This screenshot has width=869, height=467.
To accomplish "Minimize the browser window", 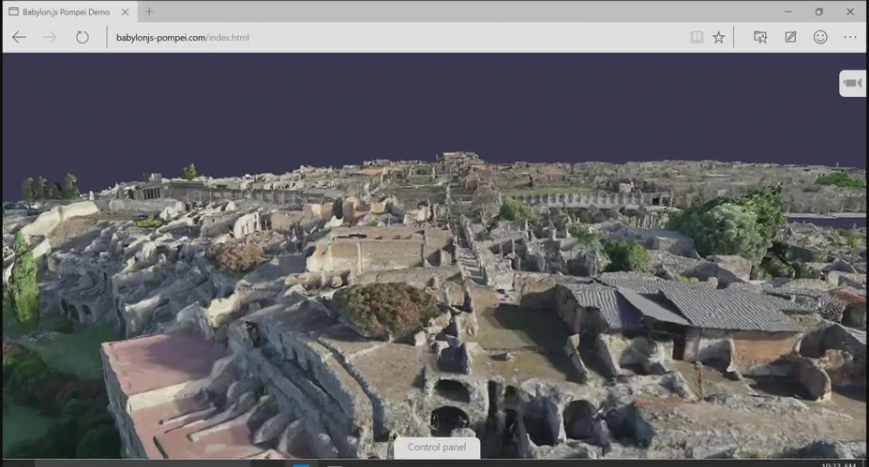I will point(786,11).
